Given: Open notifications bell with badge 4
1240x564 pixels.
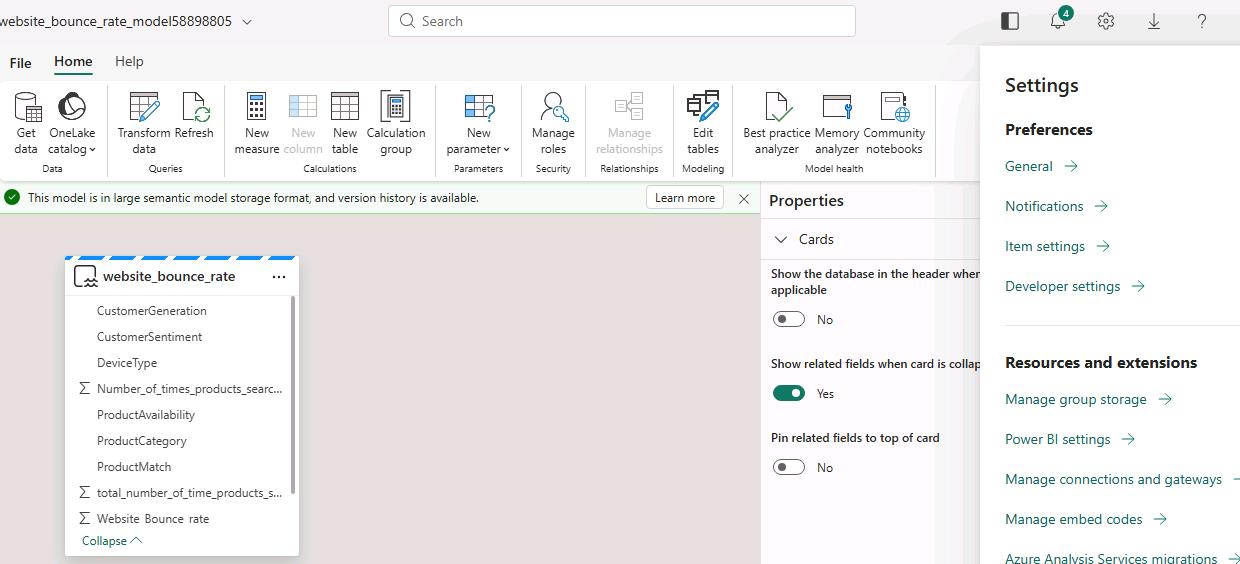Looking at the screenshot, I should coord(1058,21).
